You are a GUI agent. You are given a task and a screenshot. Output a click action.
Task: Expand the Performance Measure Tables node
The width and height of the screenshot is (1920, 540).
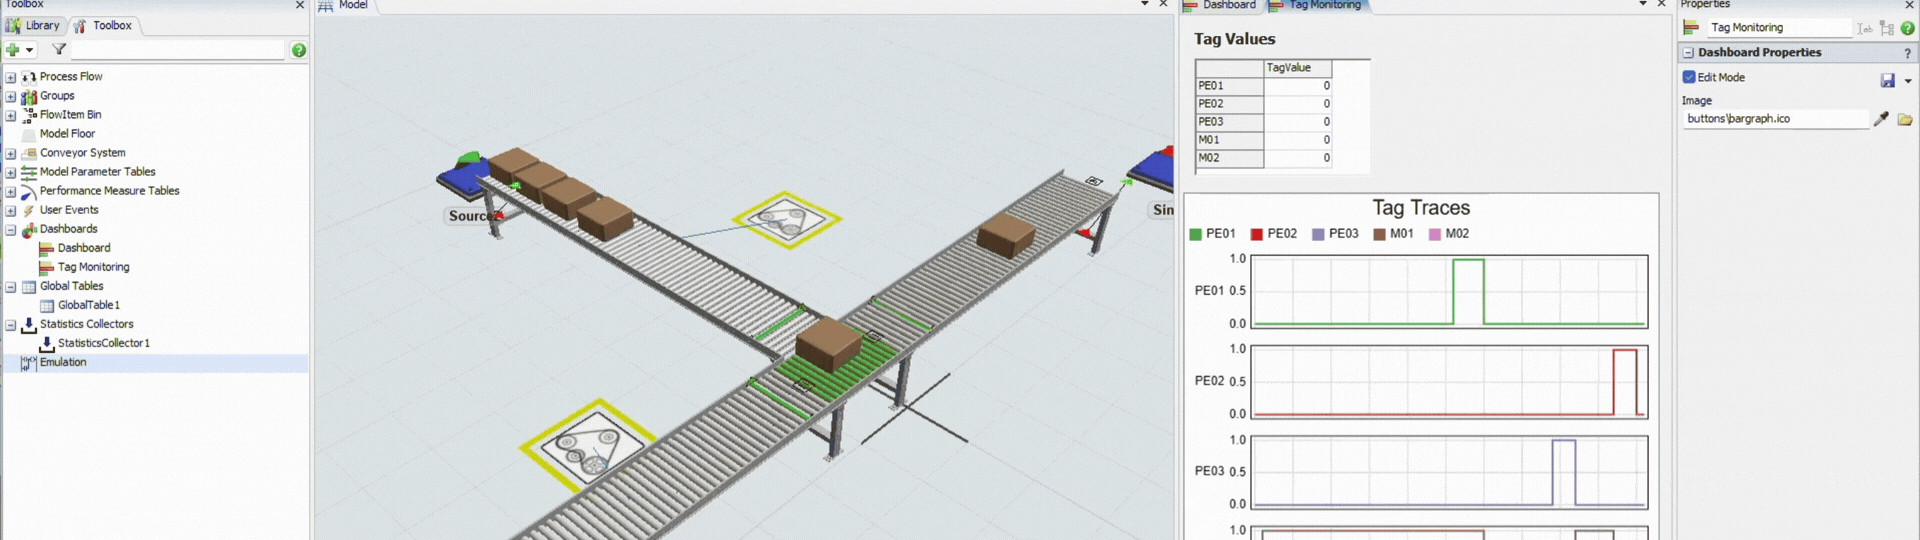(11, 192)
